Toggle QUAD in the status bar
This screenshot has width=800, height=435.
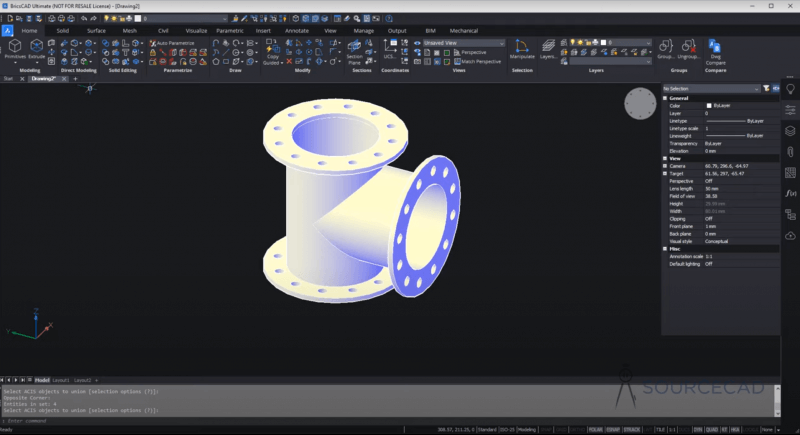tap(711, 430)
